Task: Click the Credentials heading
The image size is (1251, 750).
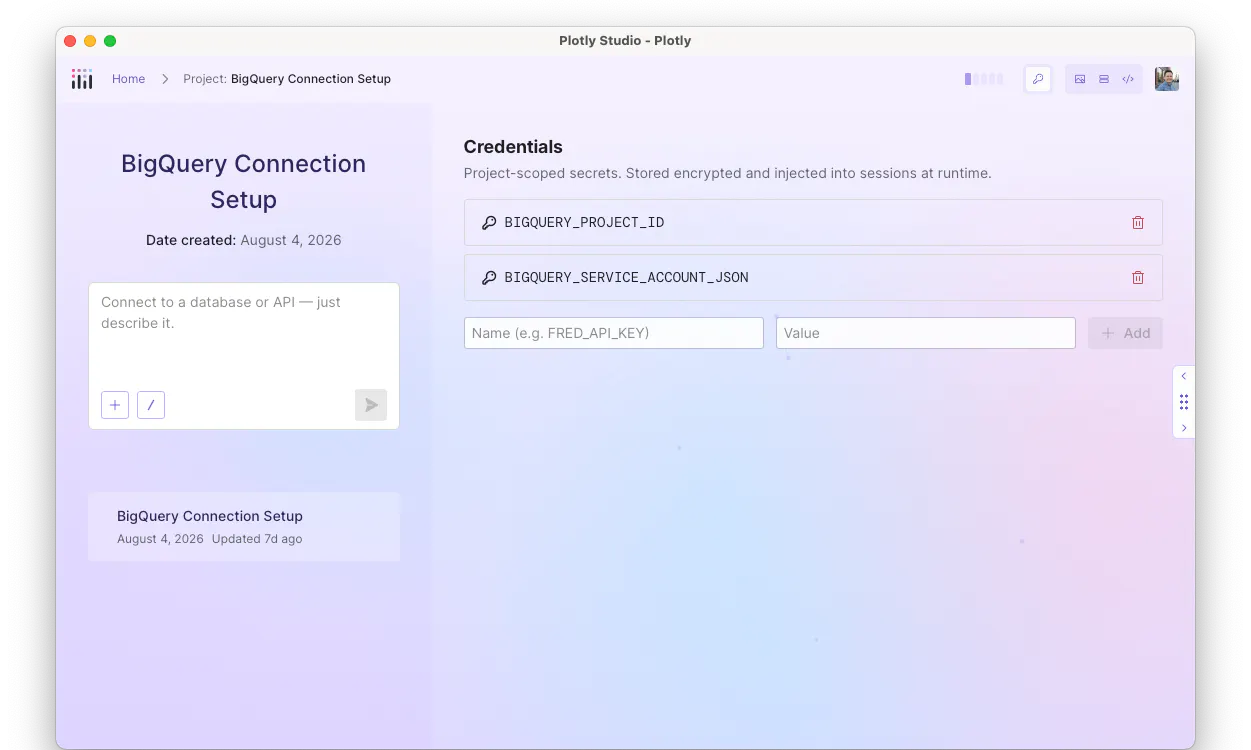Action: point(513,147)
